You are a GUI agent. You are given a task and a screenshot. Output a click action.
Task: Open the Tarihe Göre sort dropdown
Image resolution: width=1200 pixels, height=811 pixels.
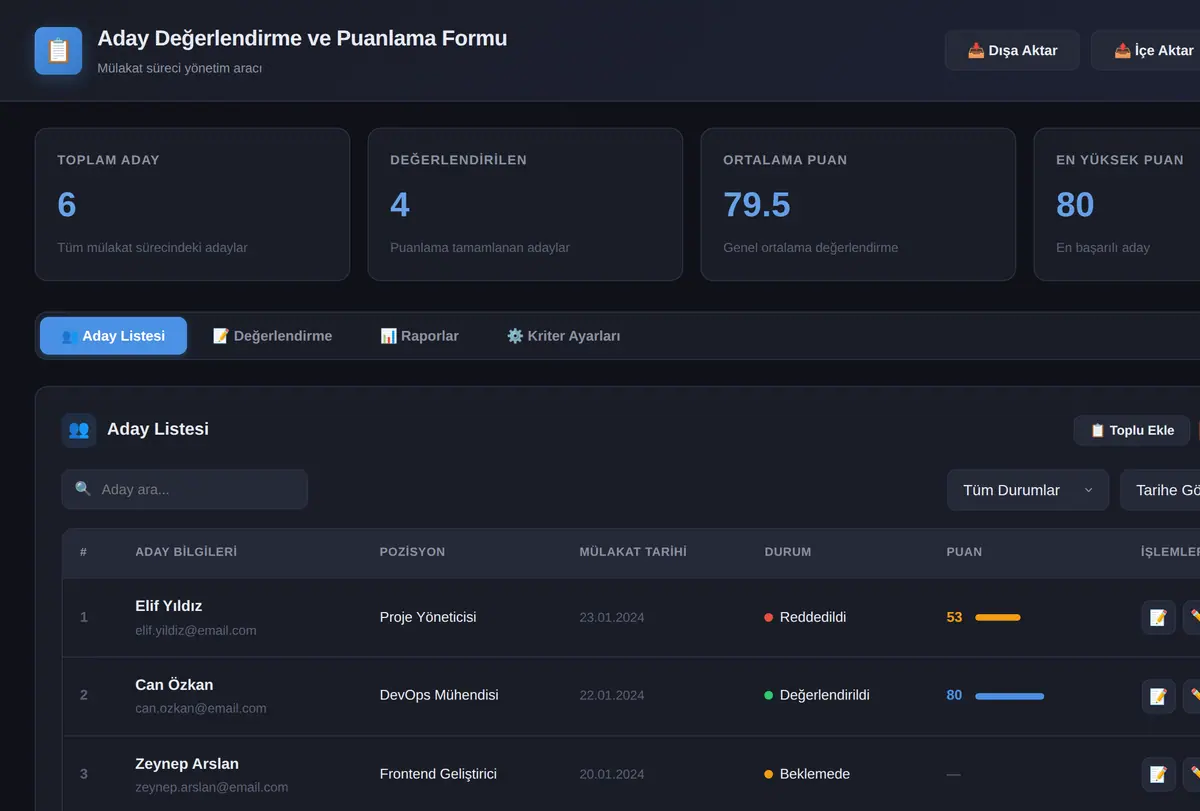pos(1160,490)
